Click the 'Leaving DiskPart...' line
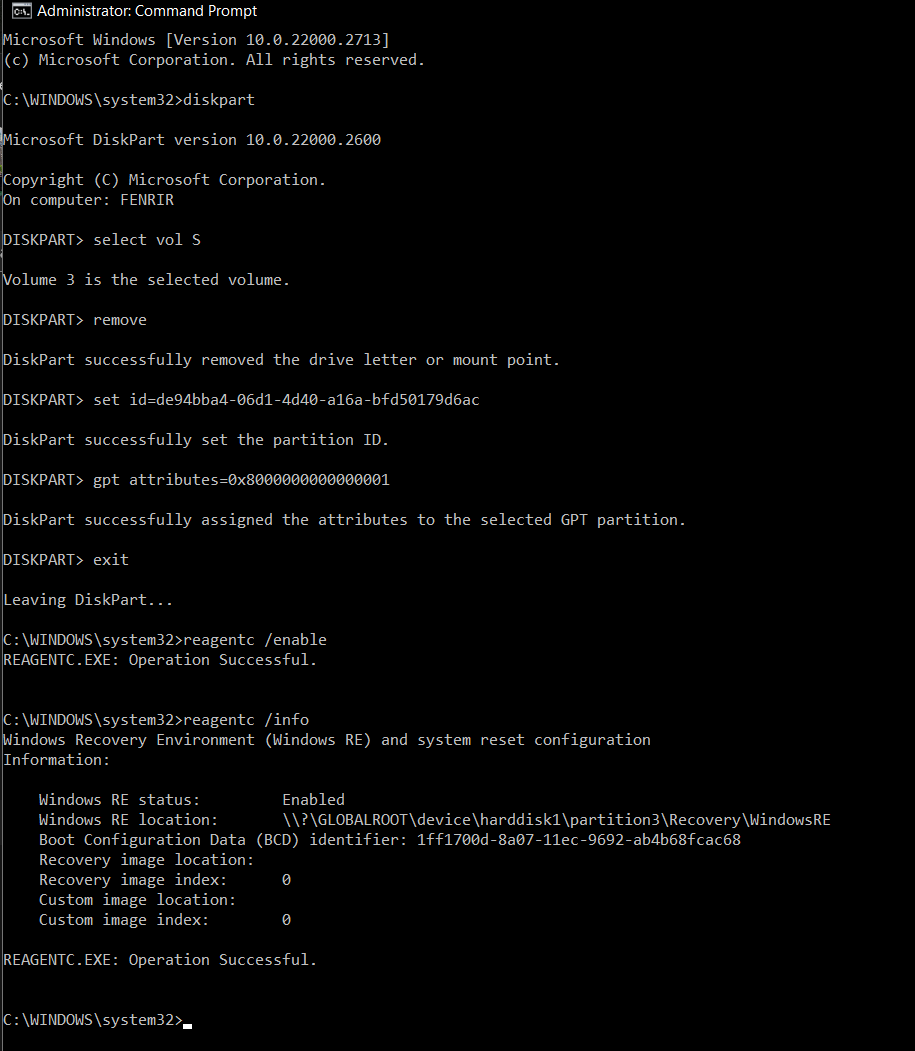The image size is (915, 1051). (x=88, y=600)
